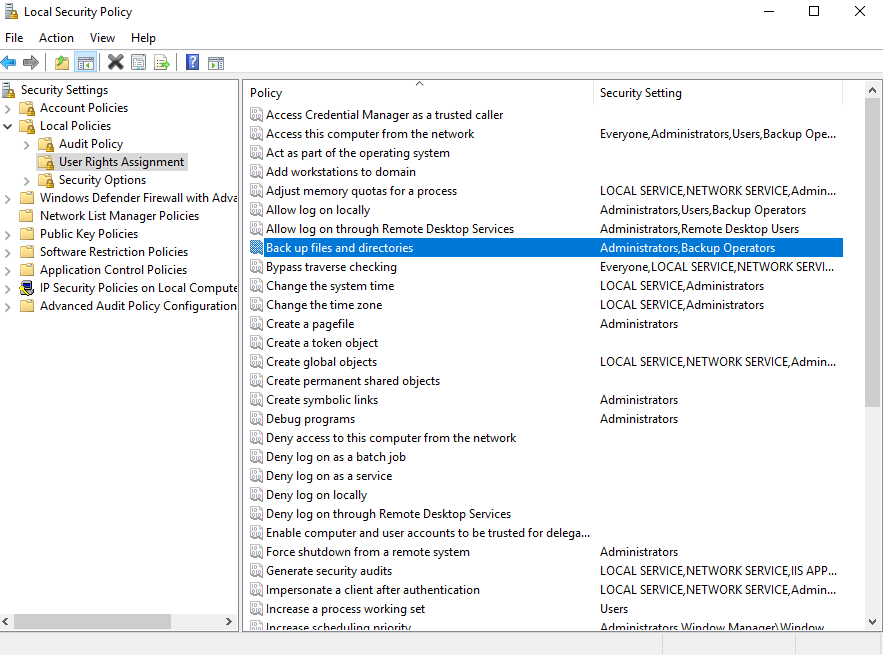Click the vertical scrollbar down arrow

(873, 622)
